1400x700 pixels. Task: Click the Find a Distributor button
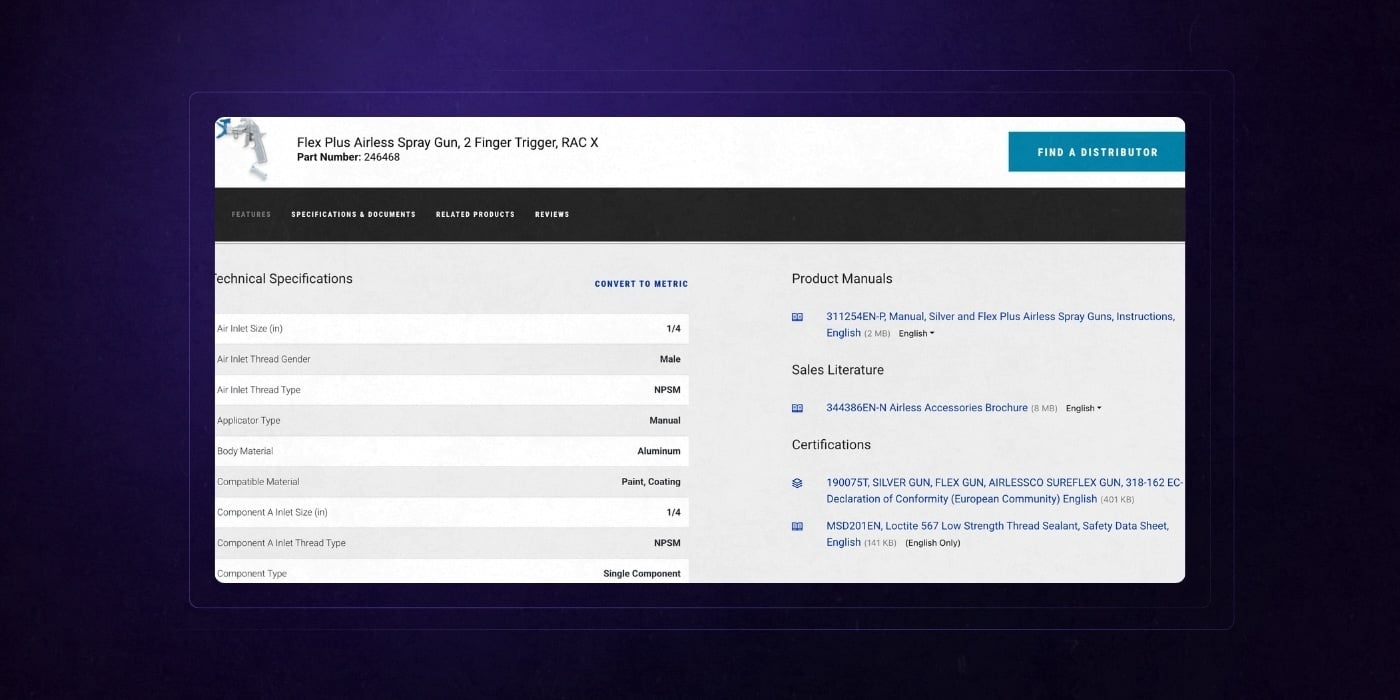(1097, 152)
